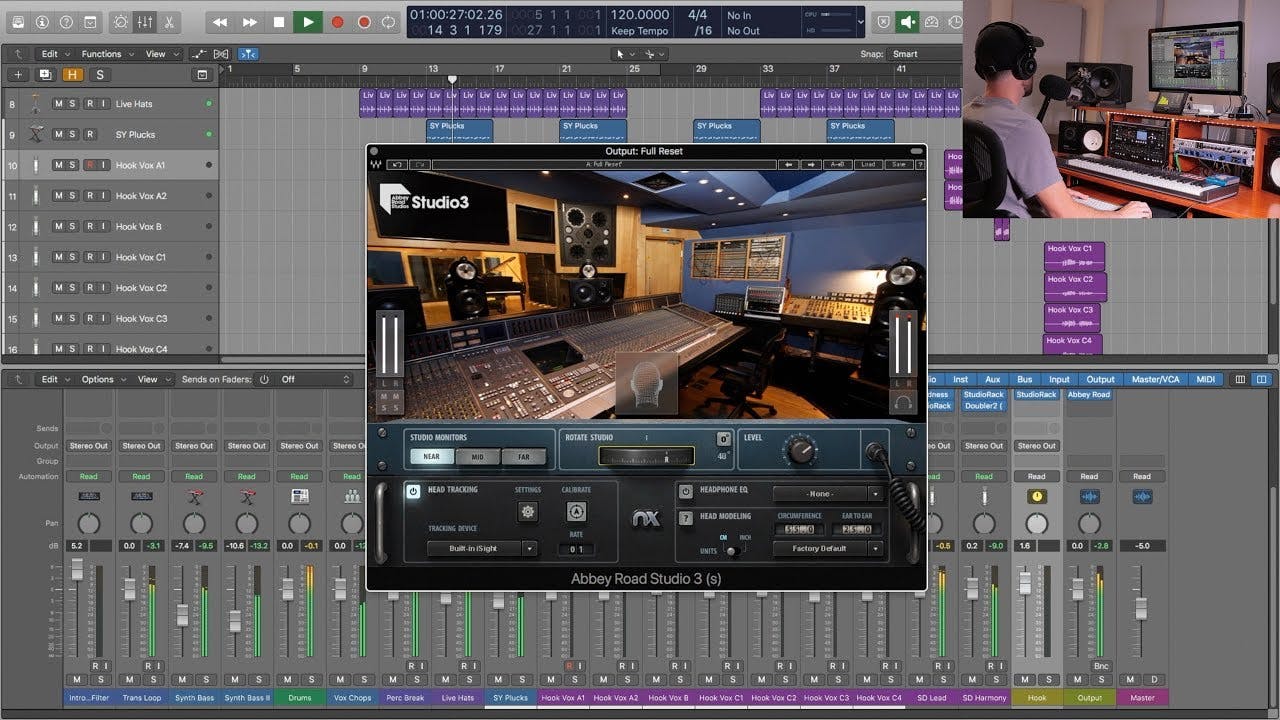Select the Hook Vox C1 region
Viewport: 1280px width, 720px height.
[x=1075, y=257]
